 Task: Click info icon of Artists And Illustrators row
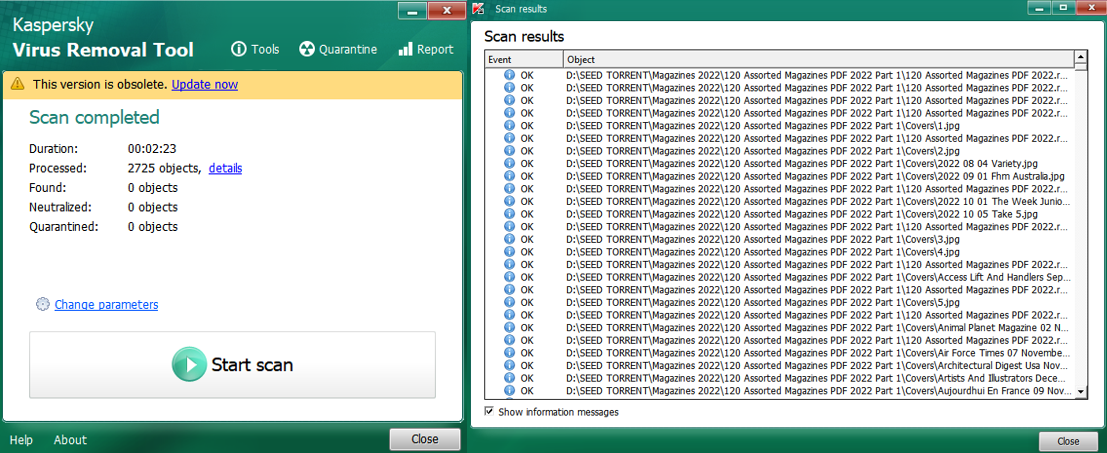click(509, 378)
